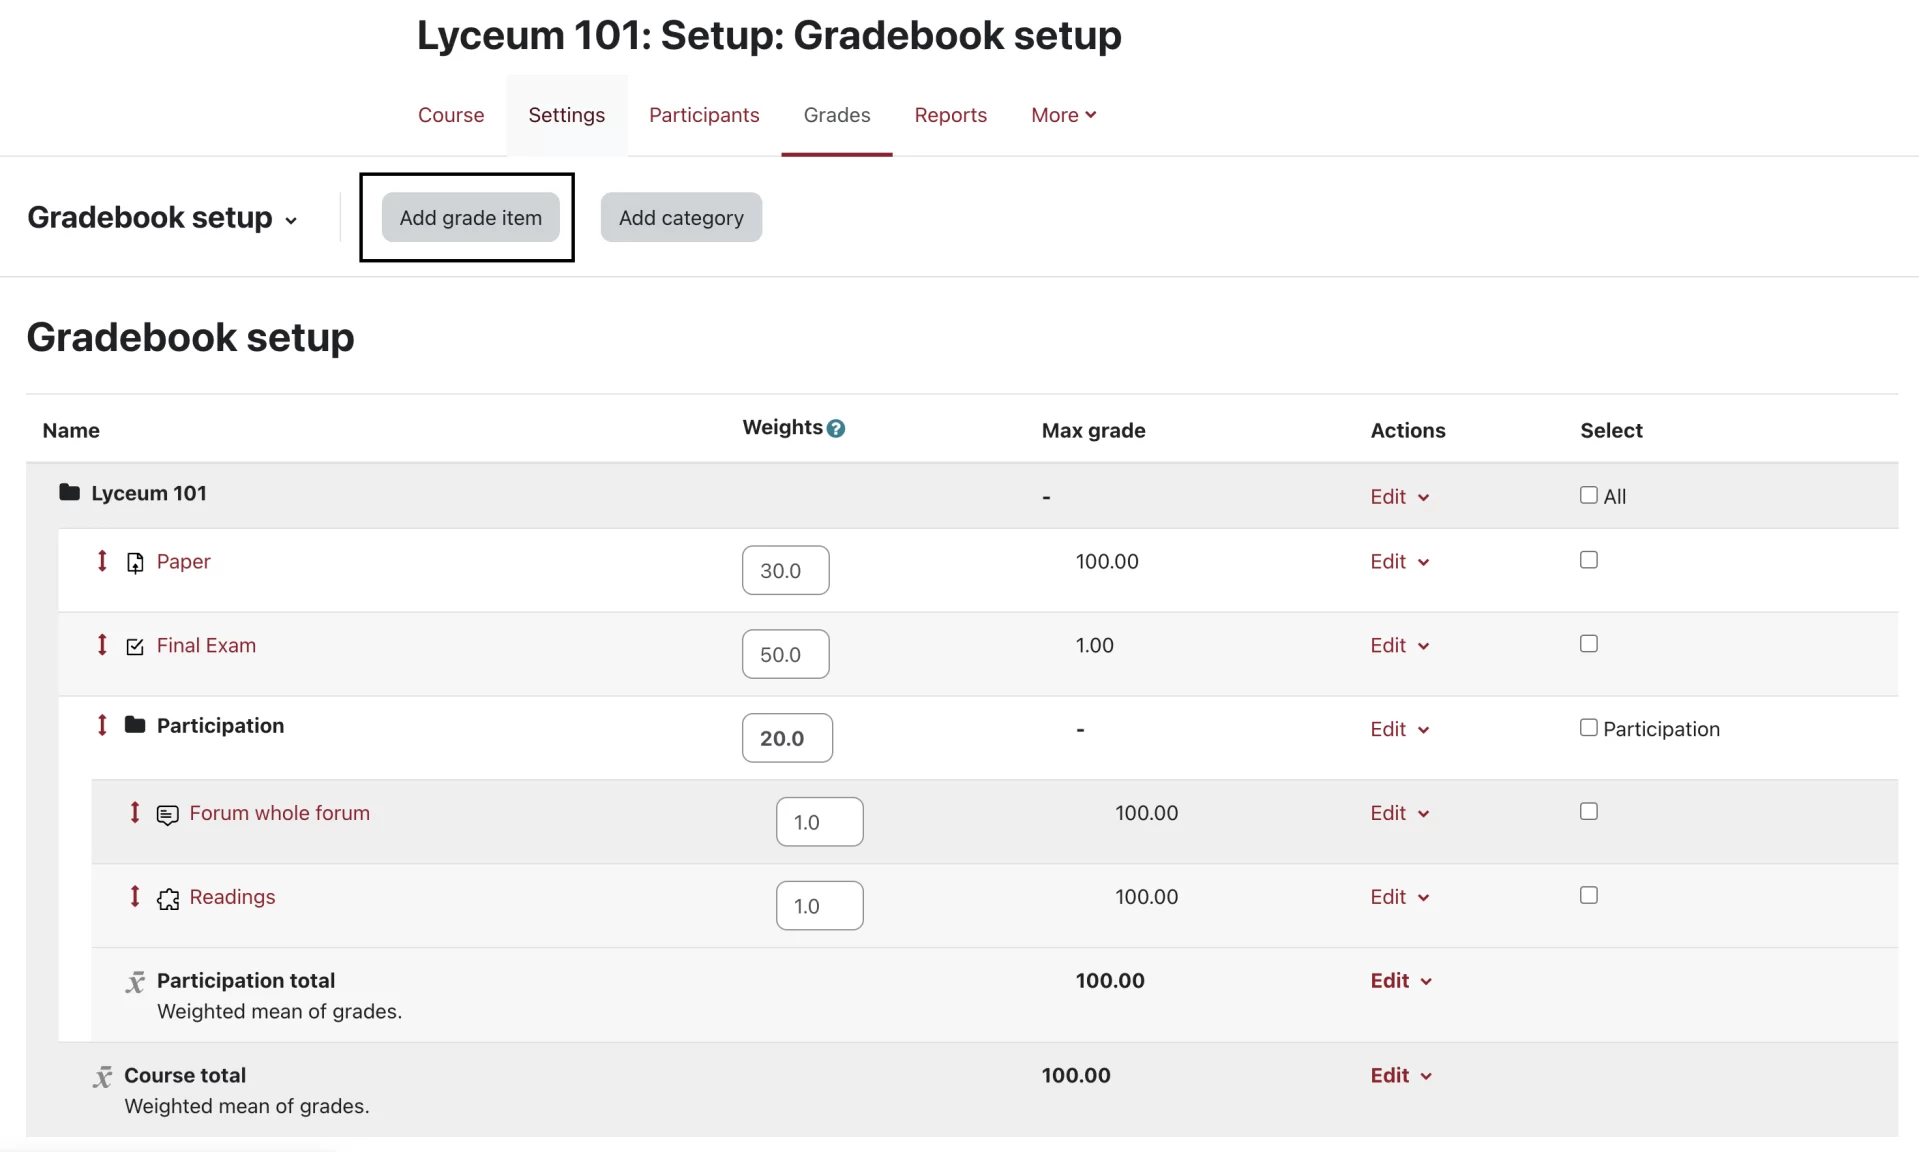Click the move icon beside Readings
The image size is (1919, 1152).
tap(135, 897)
